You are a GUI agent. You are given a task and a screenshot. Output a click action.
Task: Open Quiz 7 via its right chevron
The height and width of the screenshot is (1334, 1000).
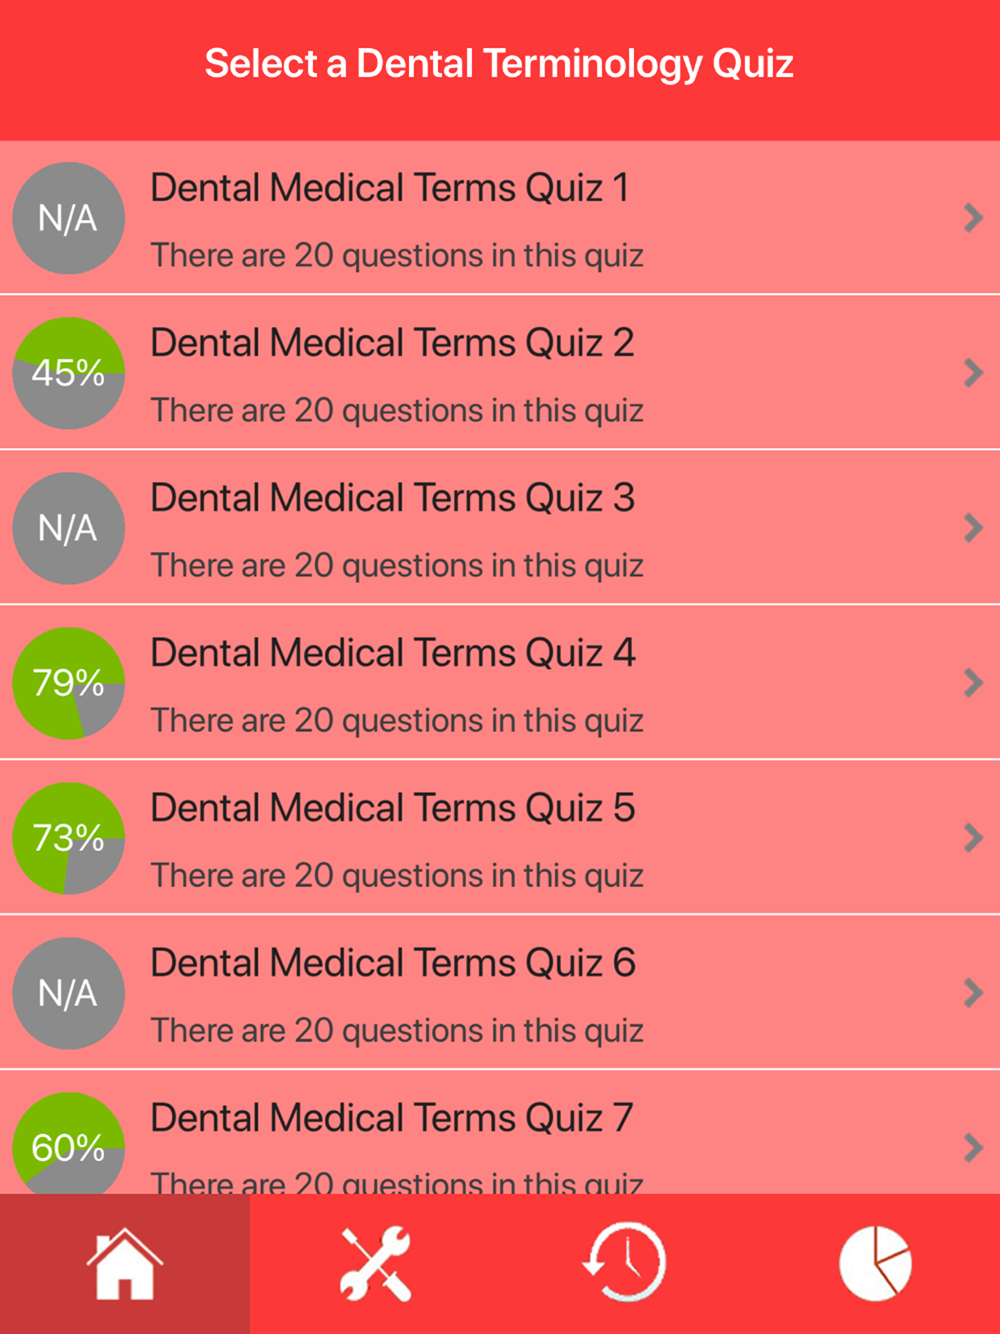[x=973, y=1147]
